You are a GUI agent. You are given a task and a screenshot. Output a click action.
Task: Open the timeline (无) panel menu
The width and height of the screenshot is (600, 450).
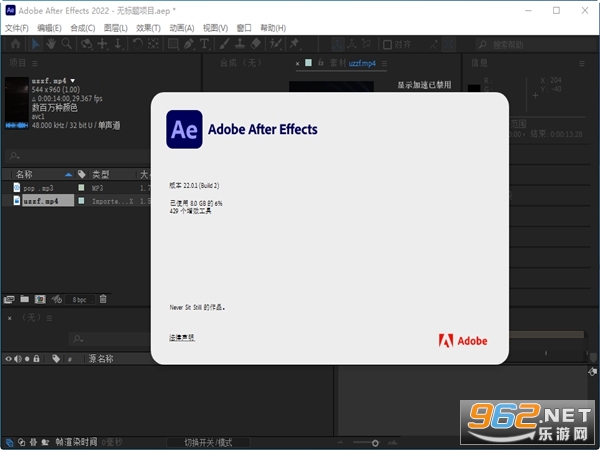pyautogui.click(x=49, y=318)
